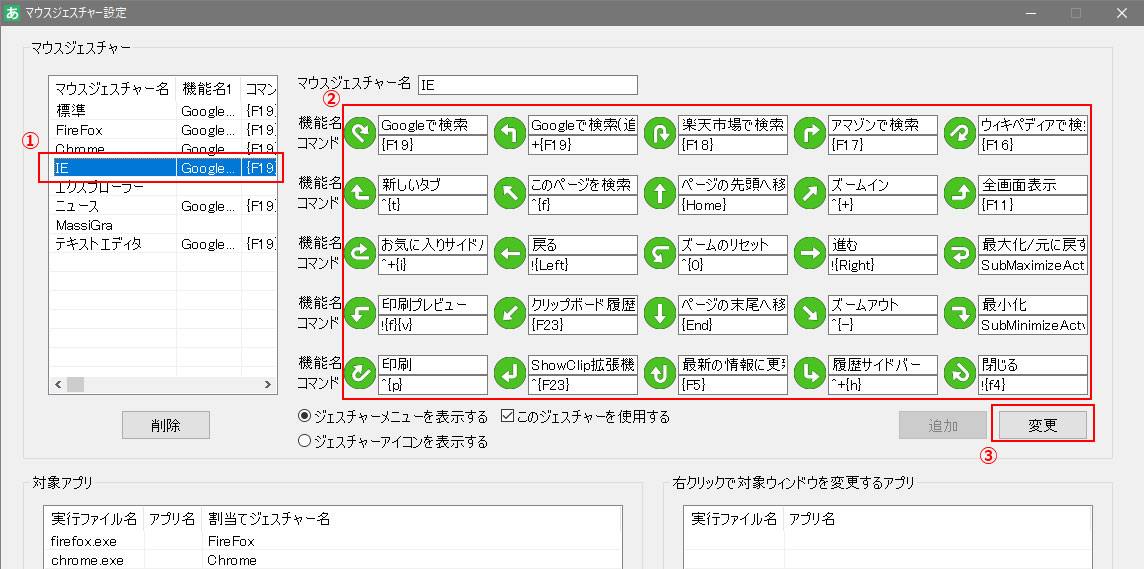Select the MassiGra gesture row
This screenshot has height=569, width=1144.
163,225
